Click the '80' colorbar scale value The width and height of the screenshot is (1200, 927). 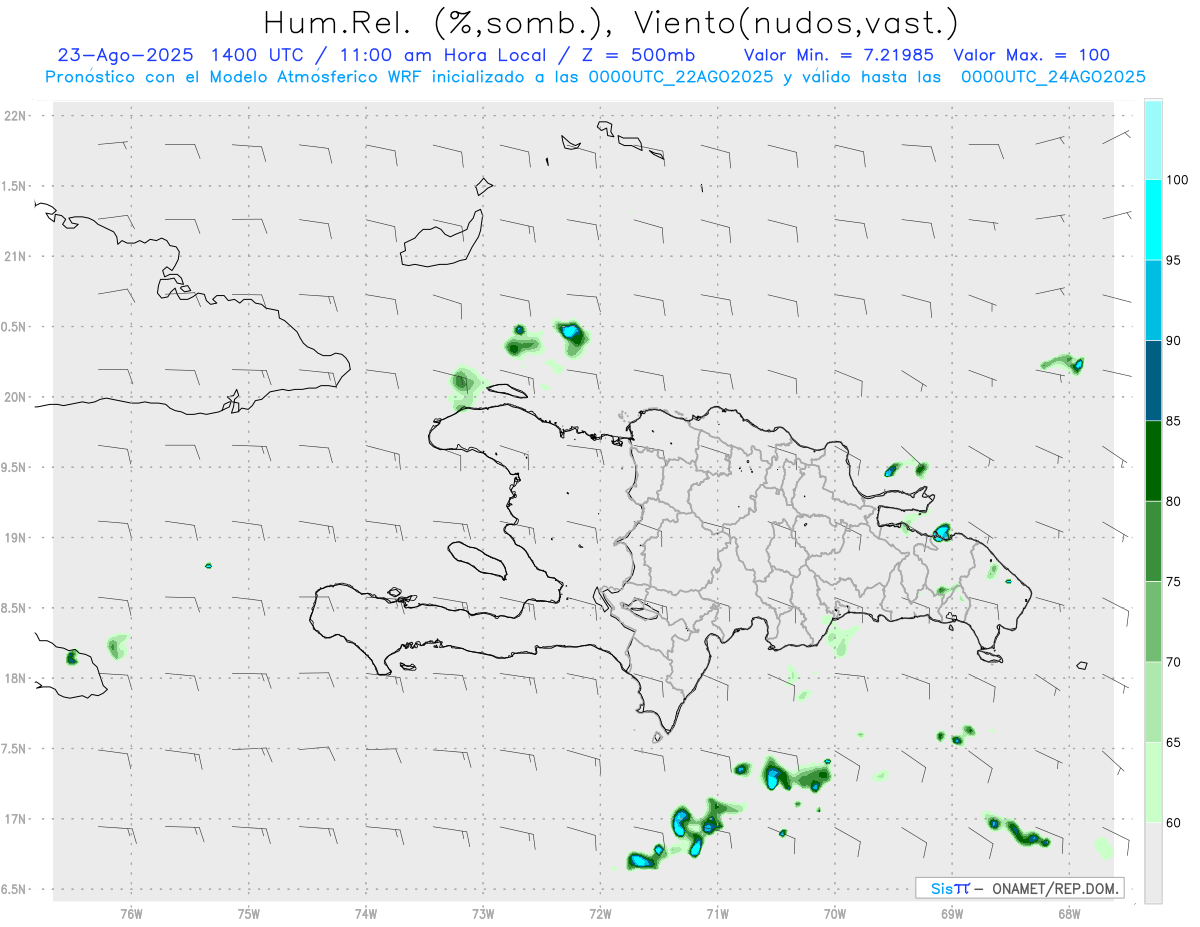click(1175, 501)
